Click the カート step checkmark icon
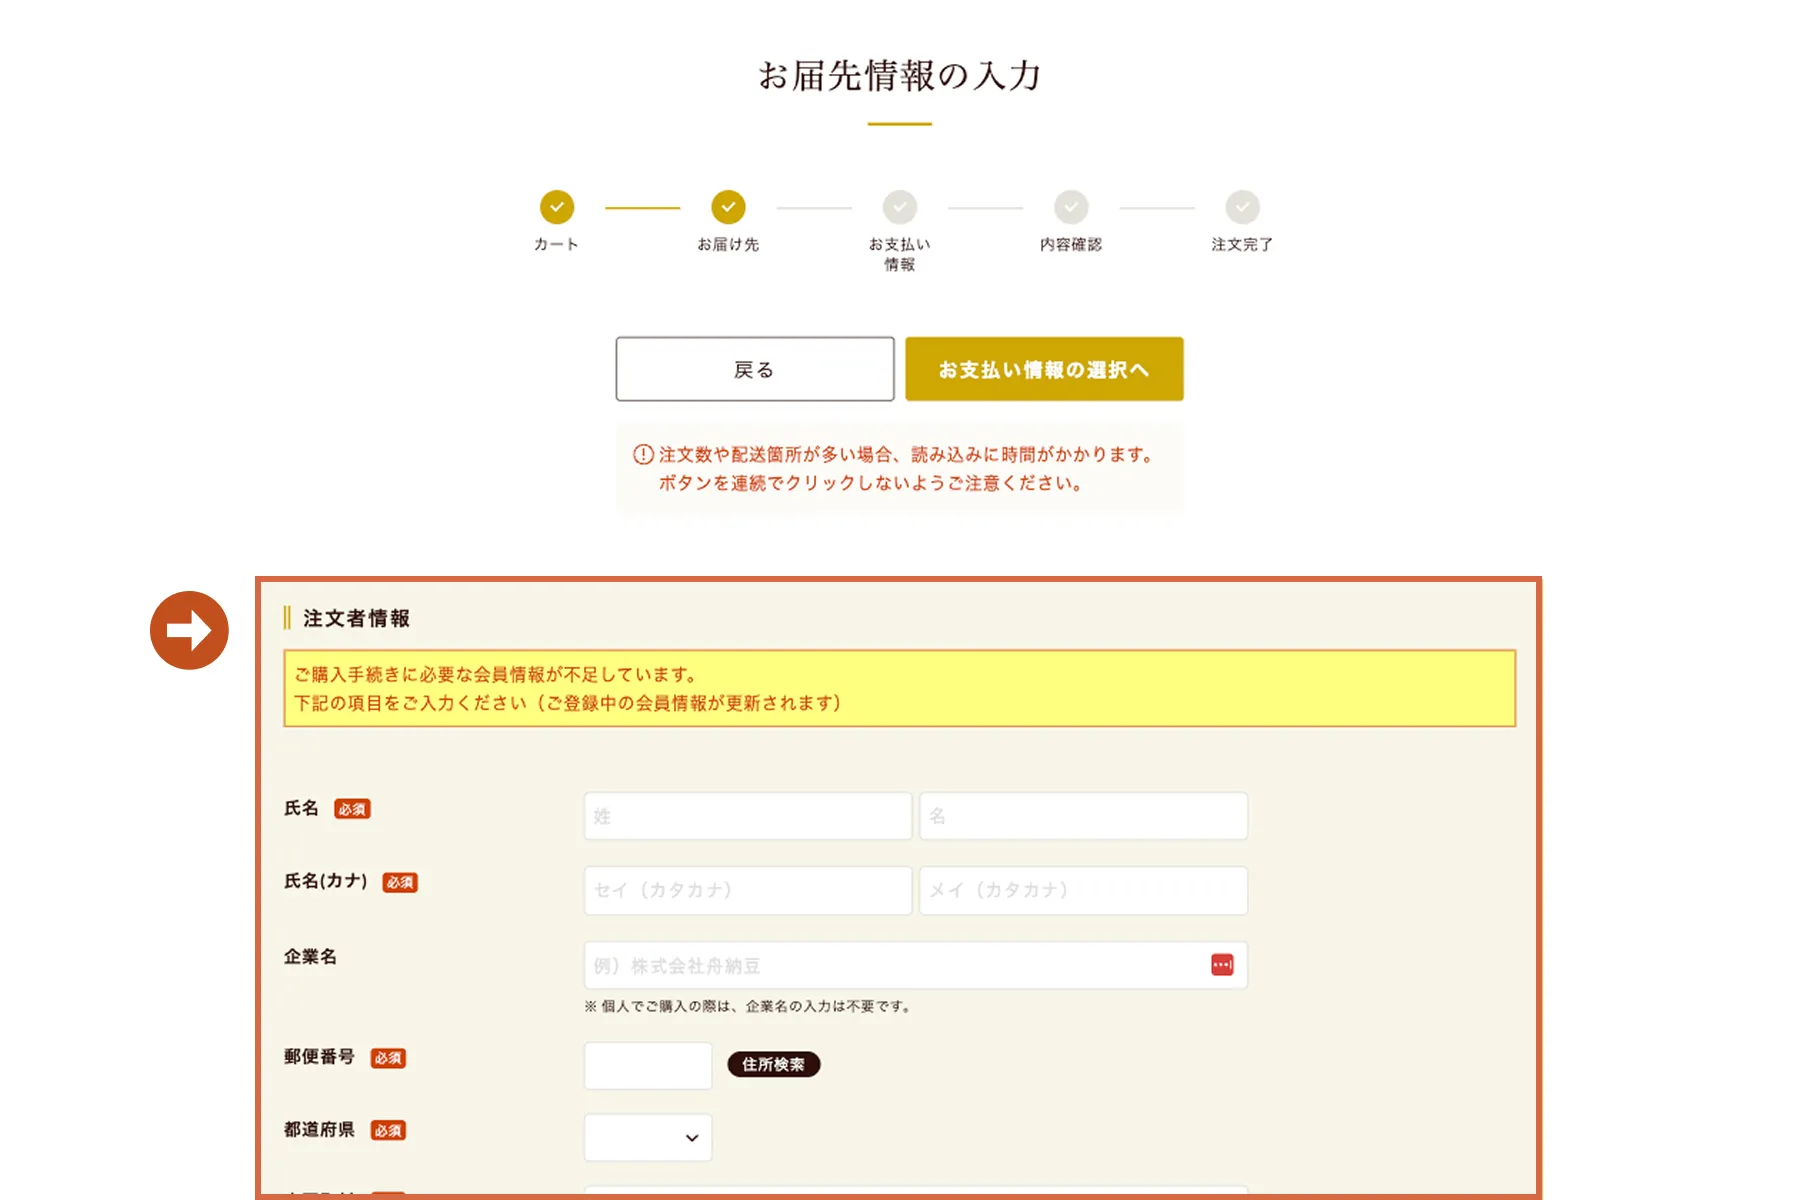Image resolution: width=1800 pixels, height=1200 pixels. point(557,207)
